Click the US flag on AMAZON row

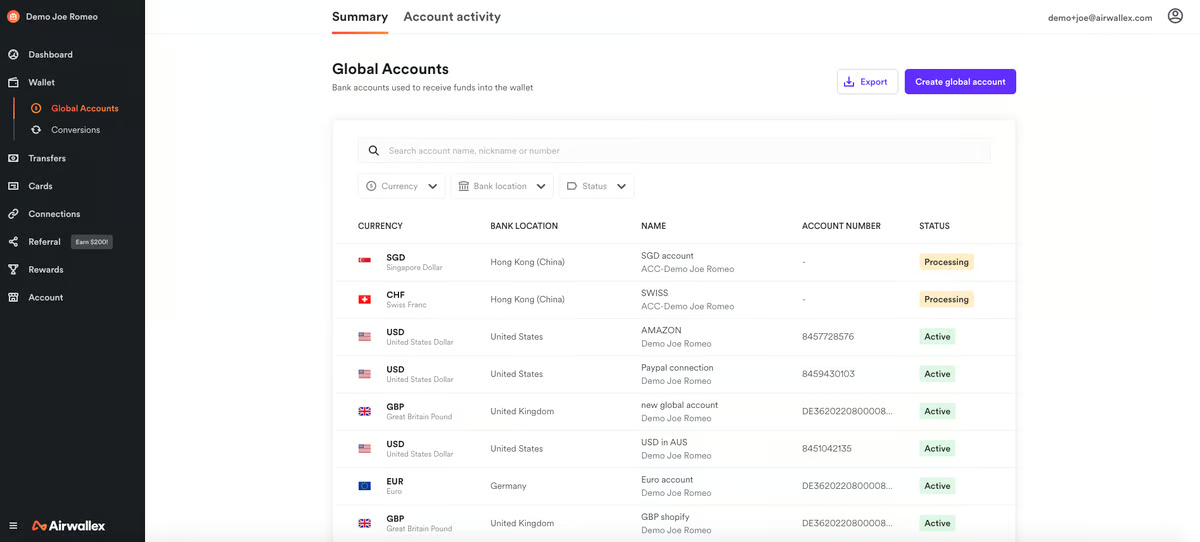365,336
